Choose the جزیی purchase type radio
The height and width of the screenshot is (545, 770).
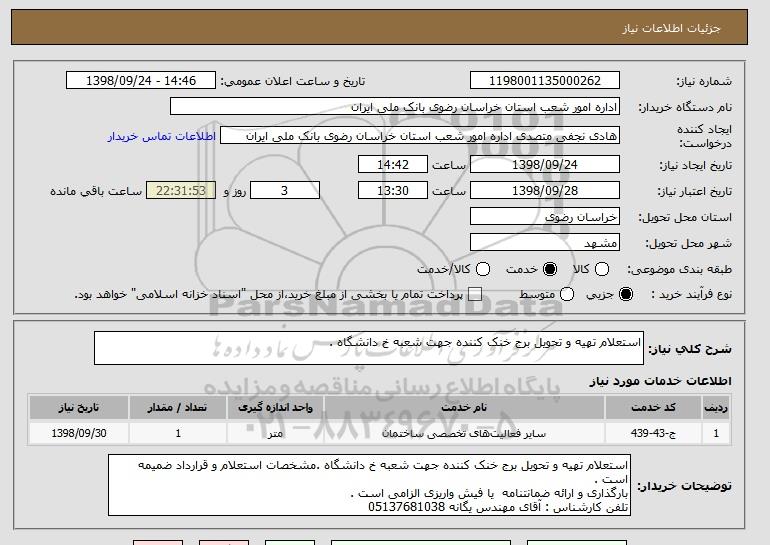626,294
